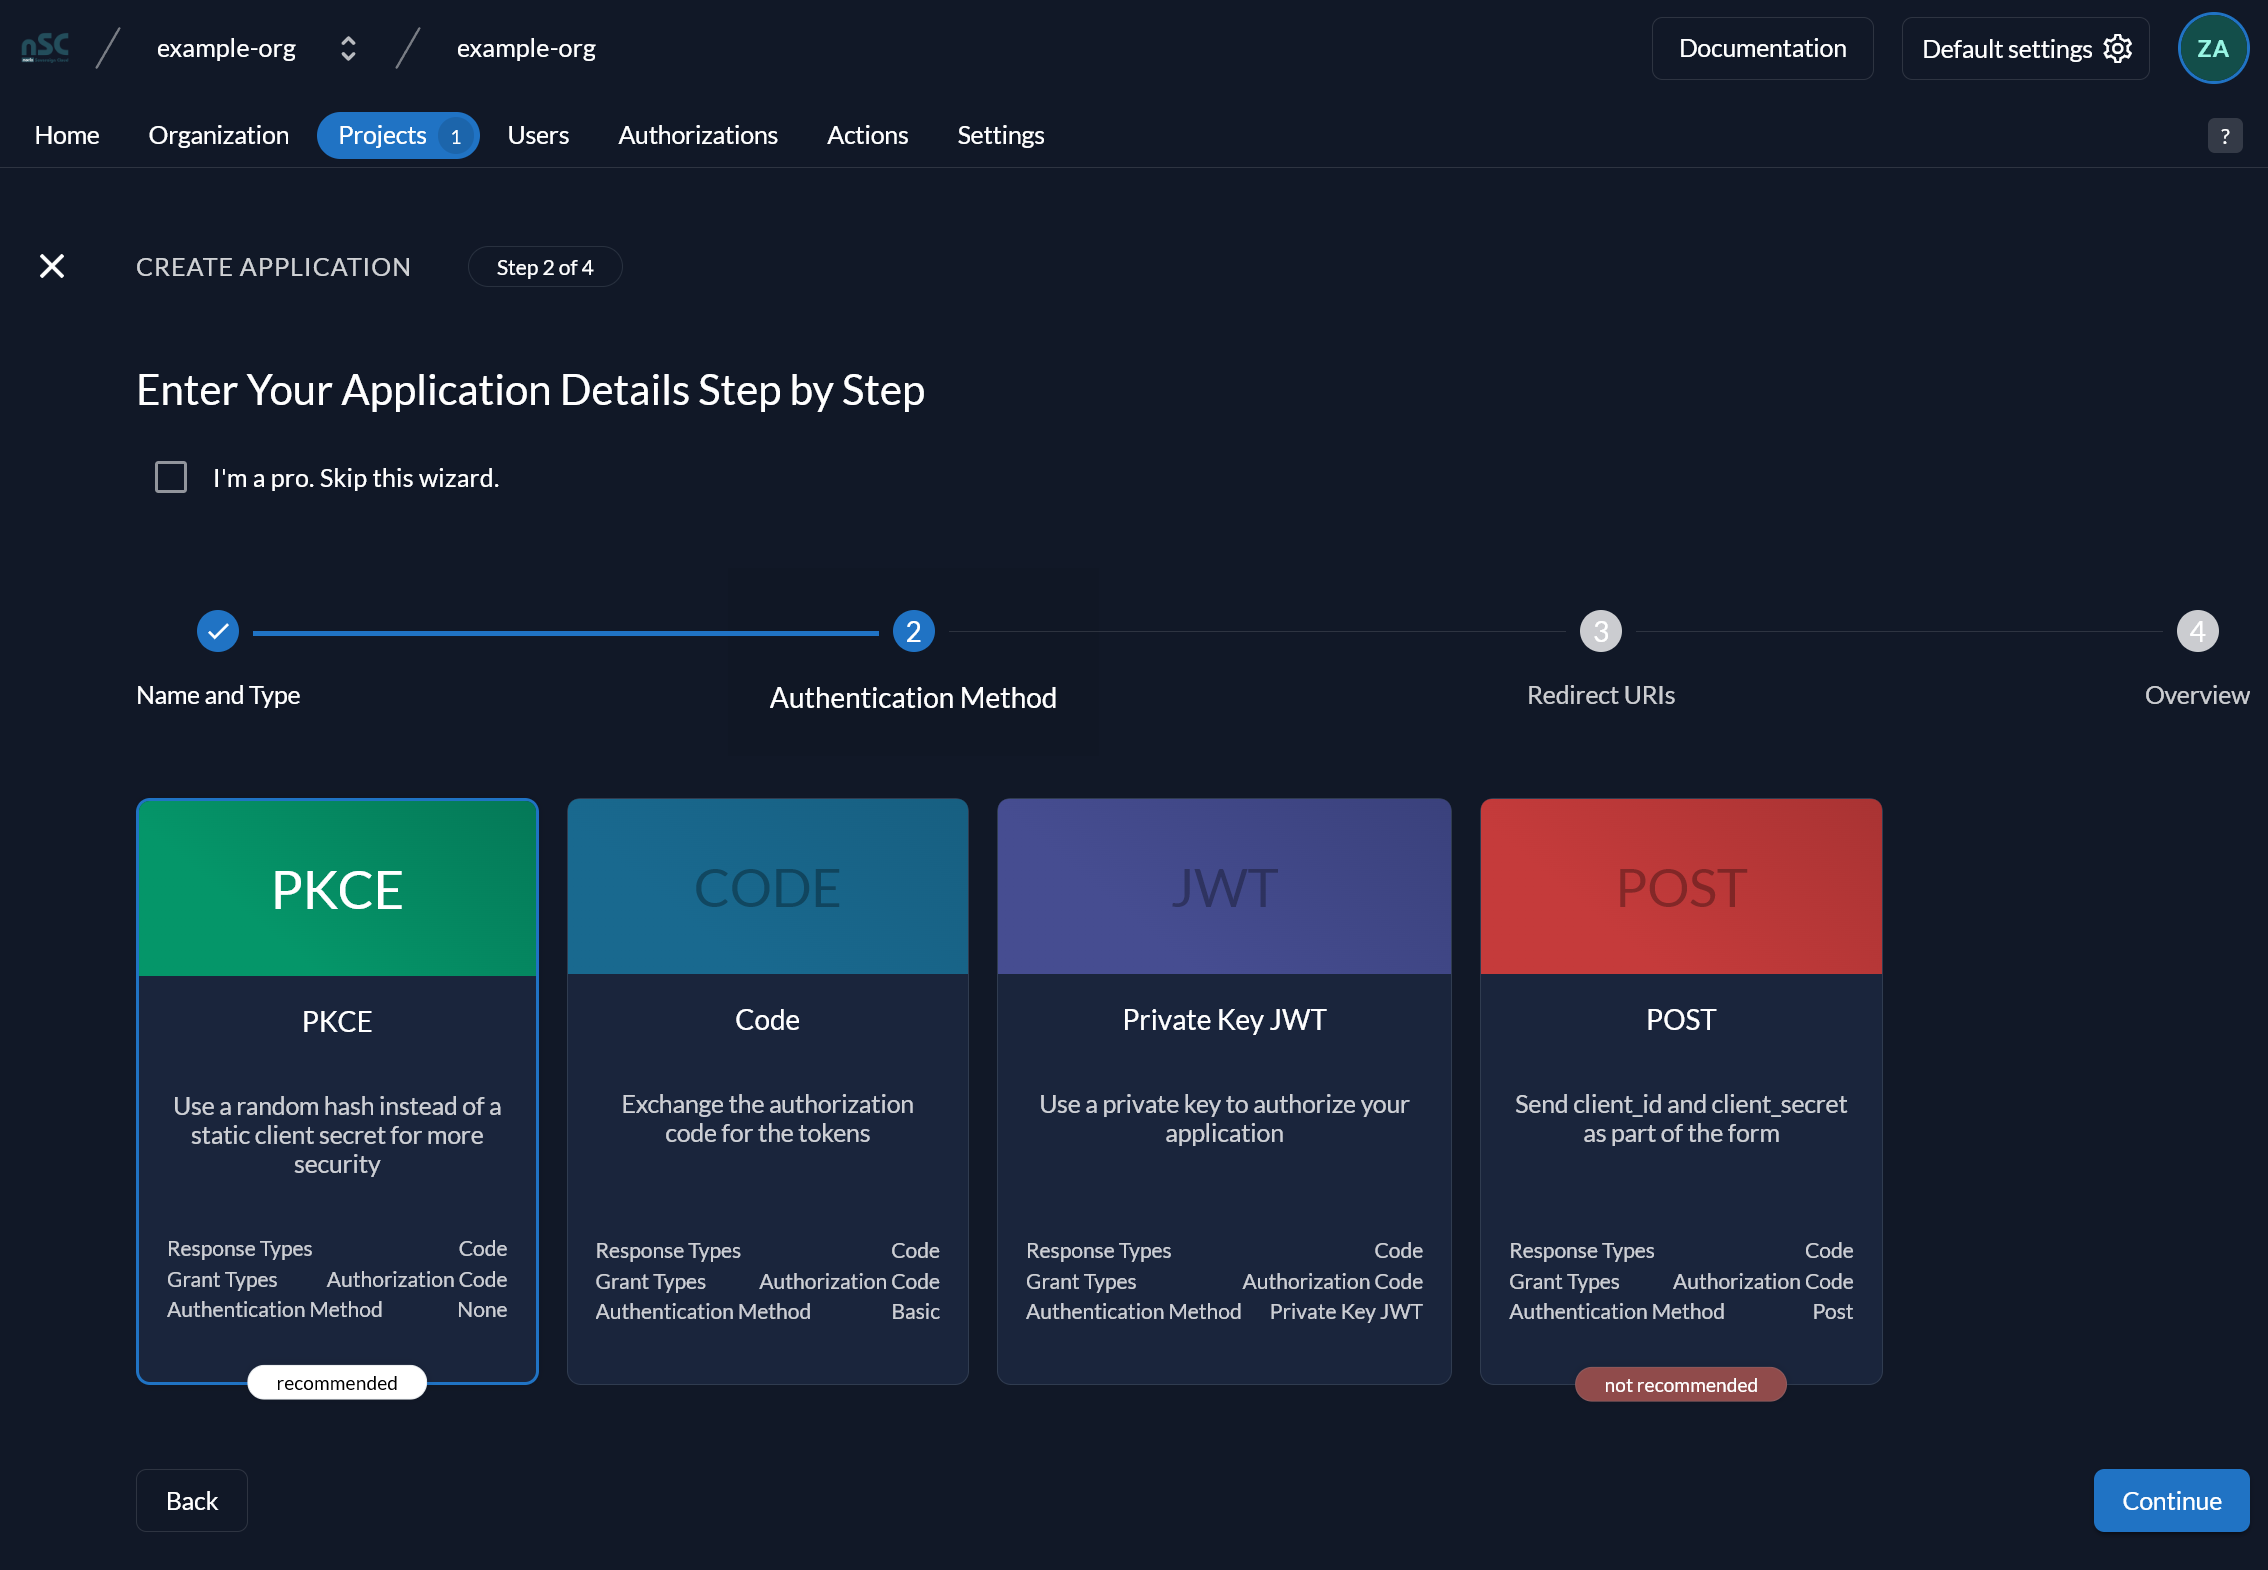Click the 'Redirect URIs' step label
2268x1570 pixels.
[1601, 695]
